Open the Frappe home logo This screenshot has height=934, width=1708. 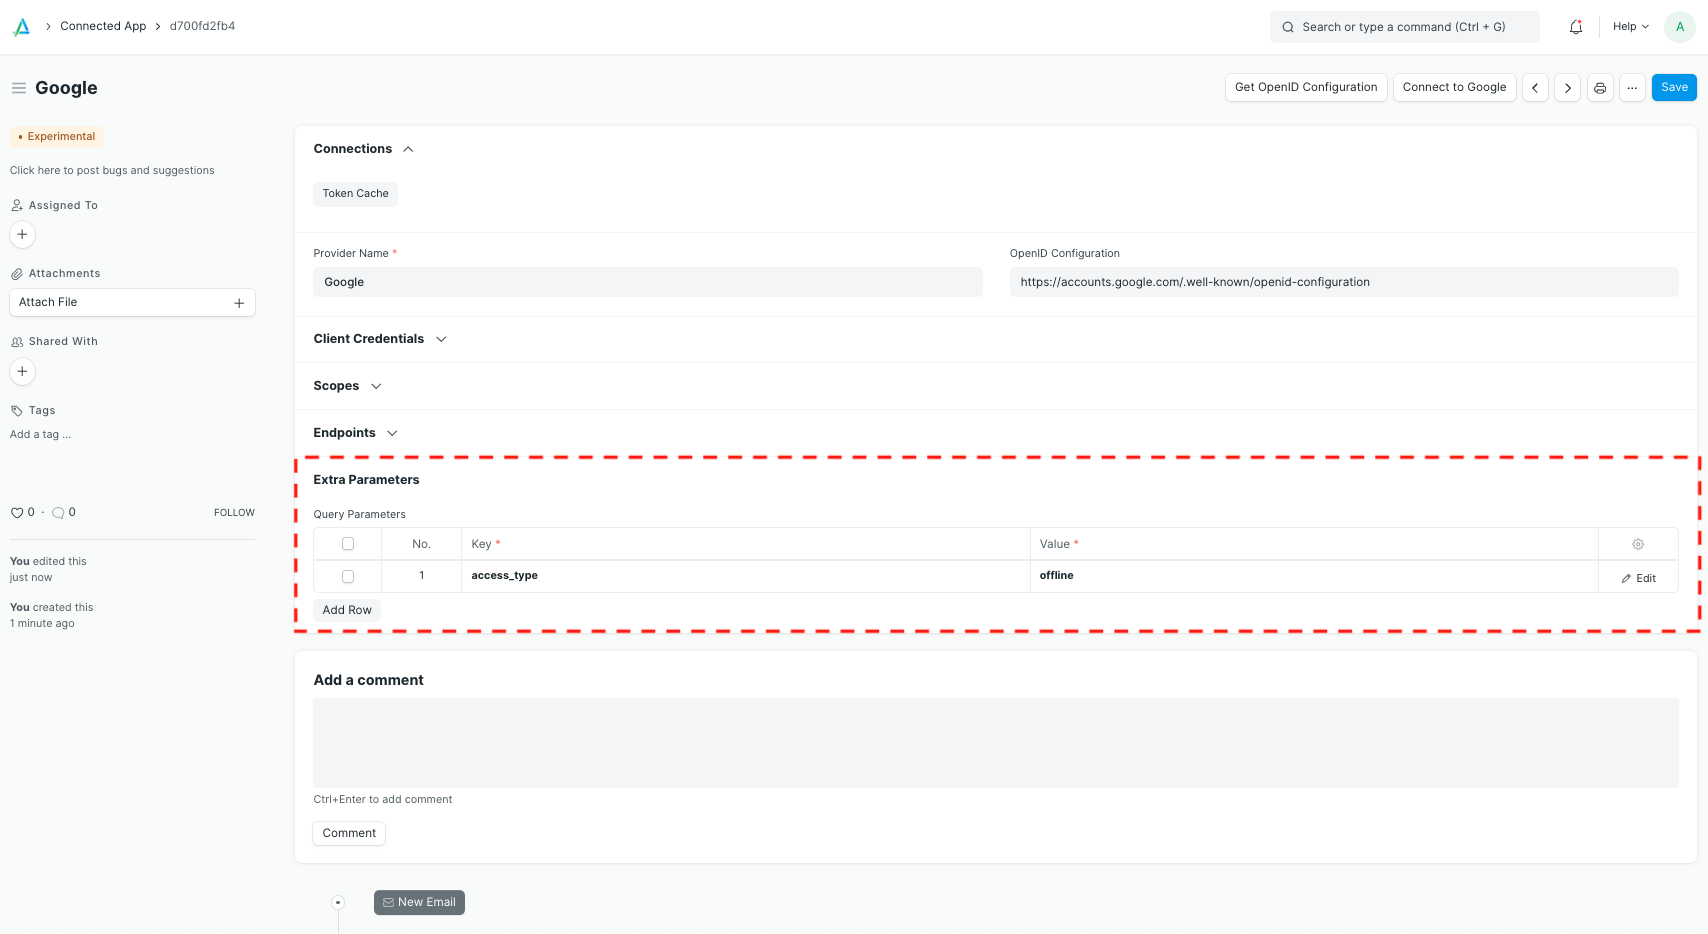pos(21,27)
